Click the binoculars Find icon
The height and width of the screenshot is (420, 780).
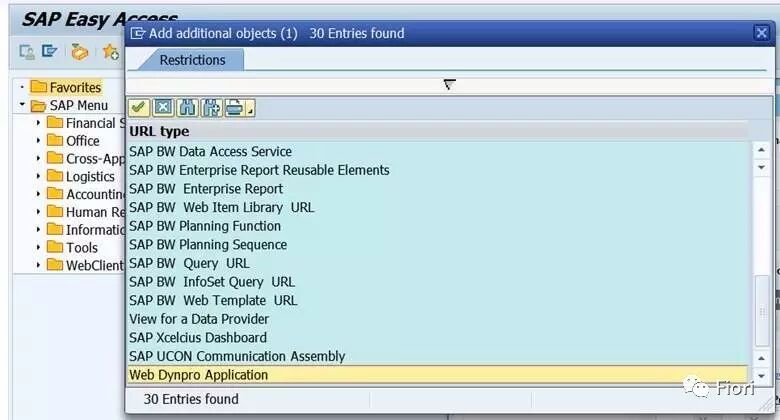(x=188, y=107)
